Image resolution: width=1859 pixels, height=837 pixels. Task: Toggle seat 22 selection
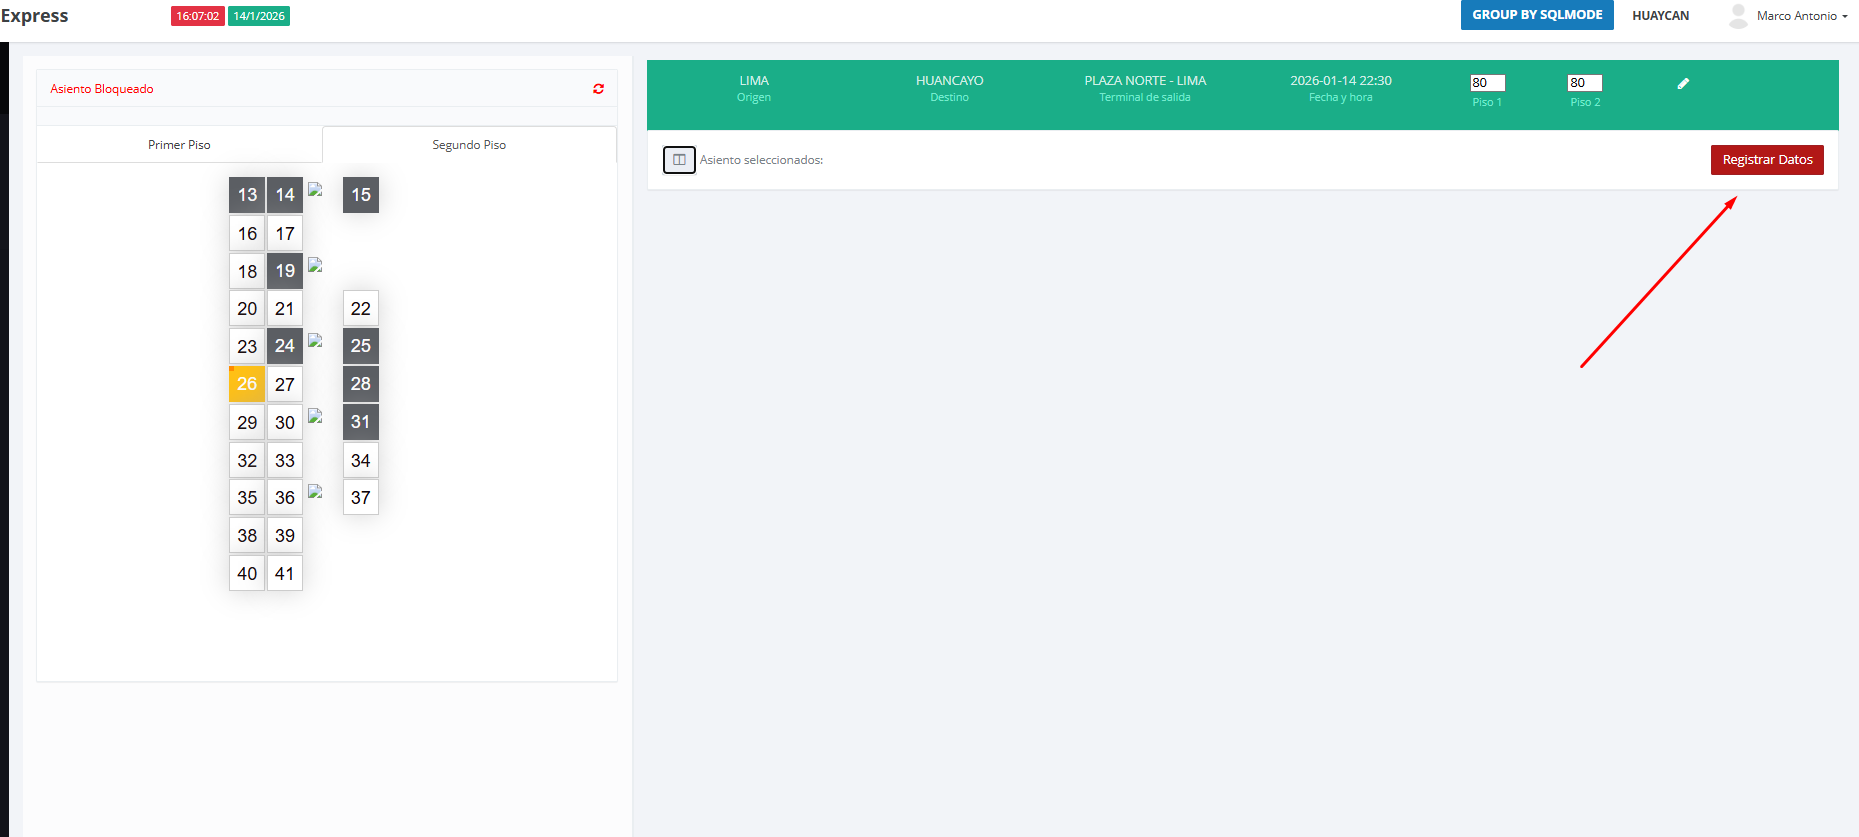[x=361, y=309]
